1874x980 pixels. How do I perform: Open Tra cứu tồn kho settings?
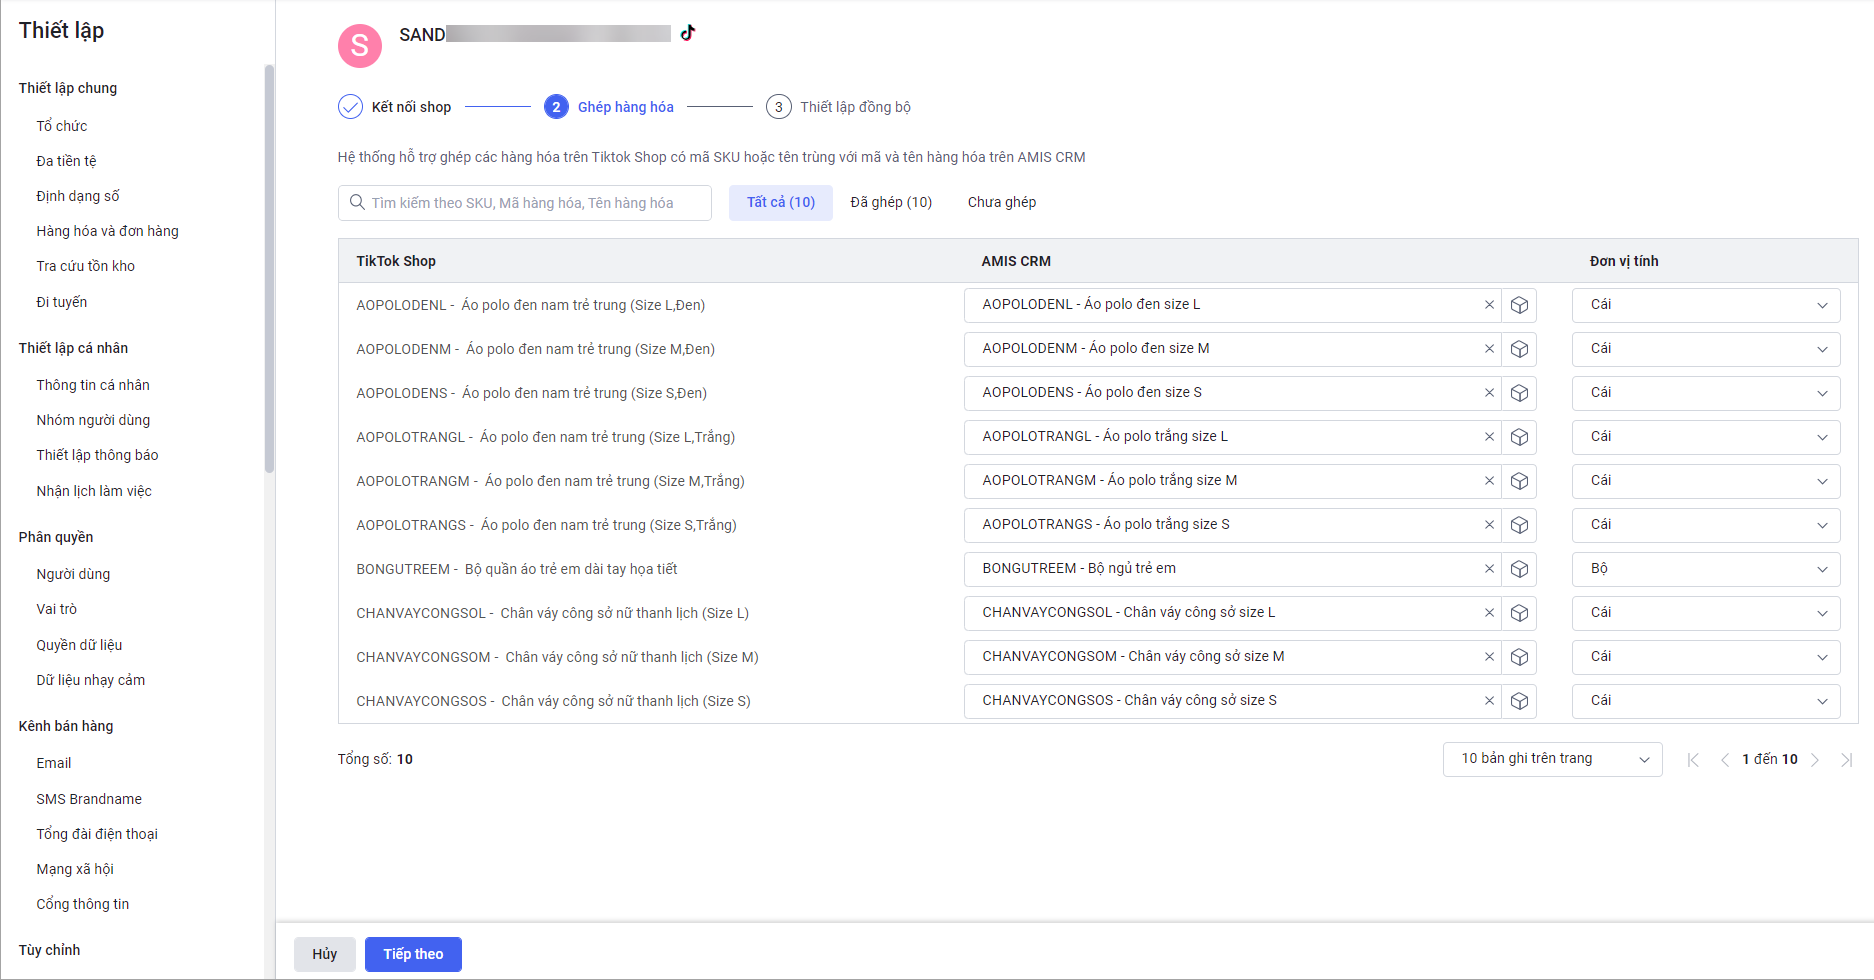coord(86,266)
